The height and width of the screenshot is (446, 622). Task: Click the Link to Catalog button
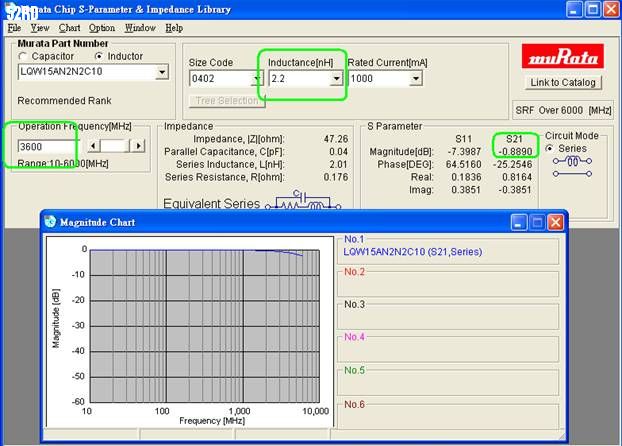click(x=563, y=83)
